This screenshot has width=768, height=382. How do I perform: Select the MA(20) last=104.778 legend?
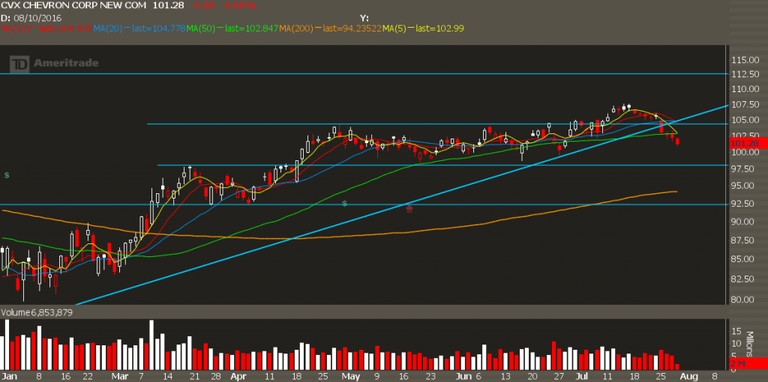139,29
